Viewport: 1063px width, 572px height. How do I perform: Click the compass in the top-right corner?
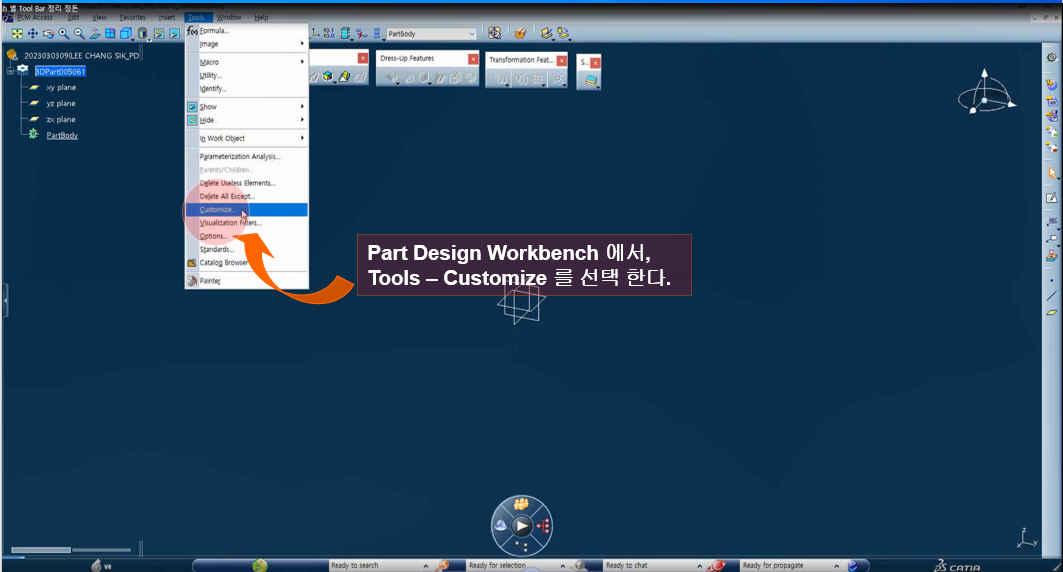pyautogui.click(x=984, y=96)
